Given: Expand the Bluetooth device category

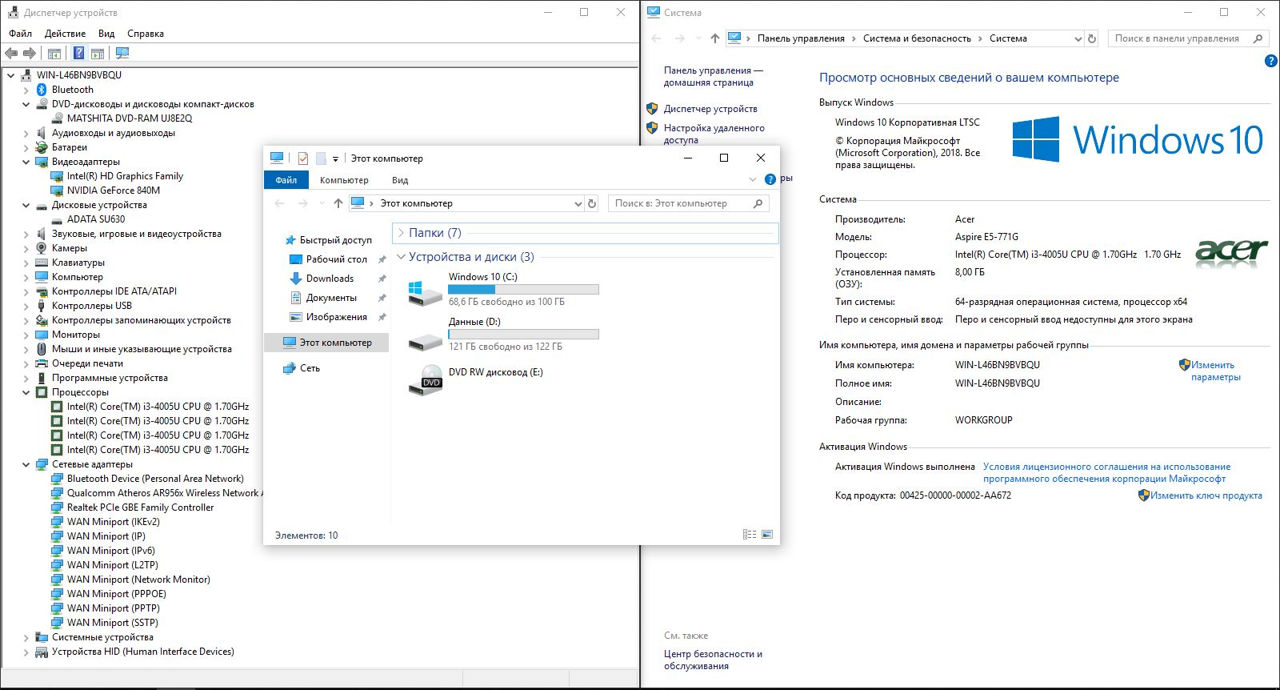Looking at the screenshot, I should [x=27, y=90].
